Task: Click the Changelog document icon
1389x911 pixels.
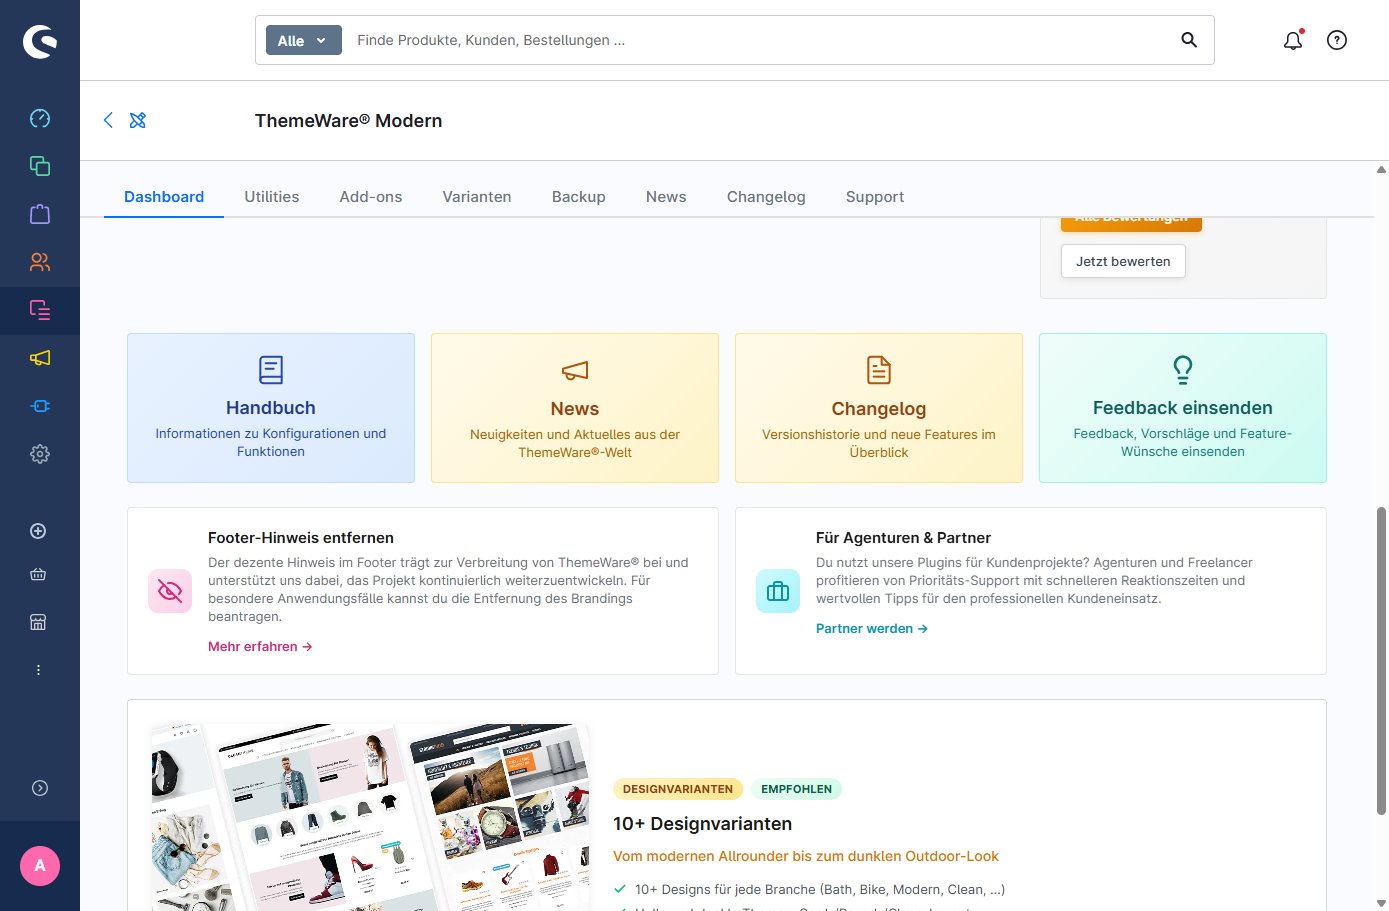Action: click(x=879, y=370)
